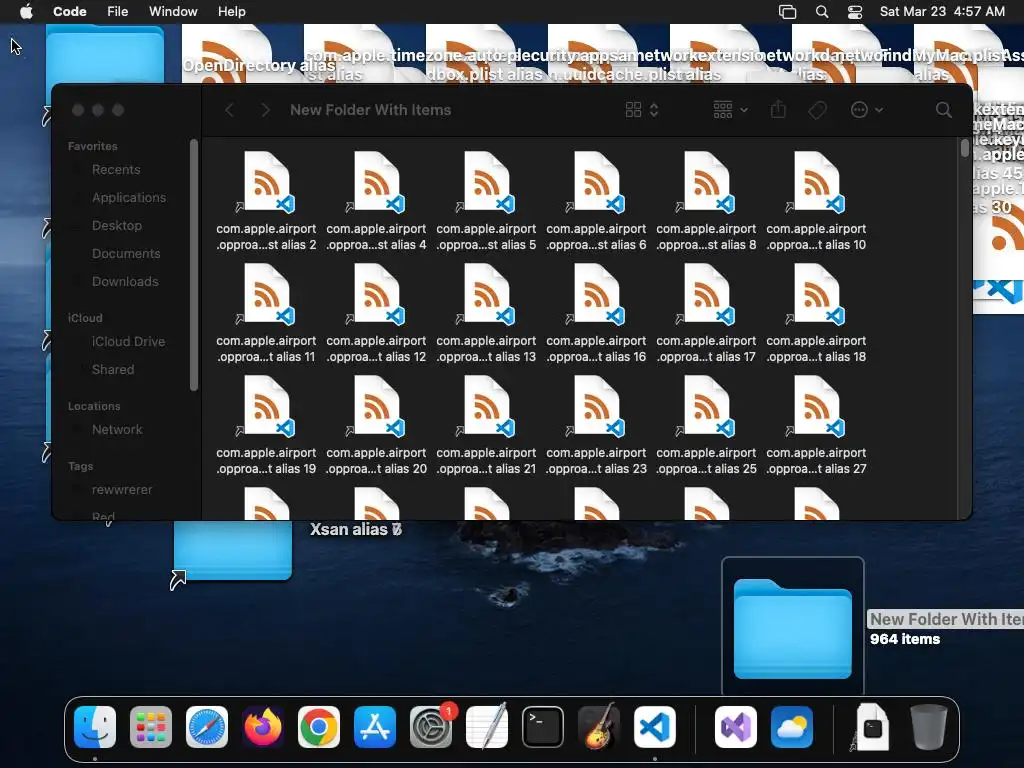Select file ending in alias 16
This screenshot has height=768, width=1024.
click(x=596, y=313)
